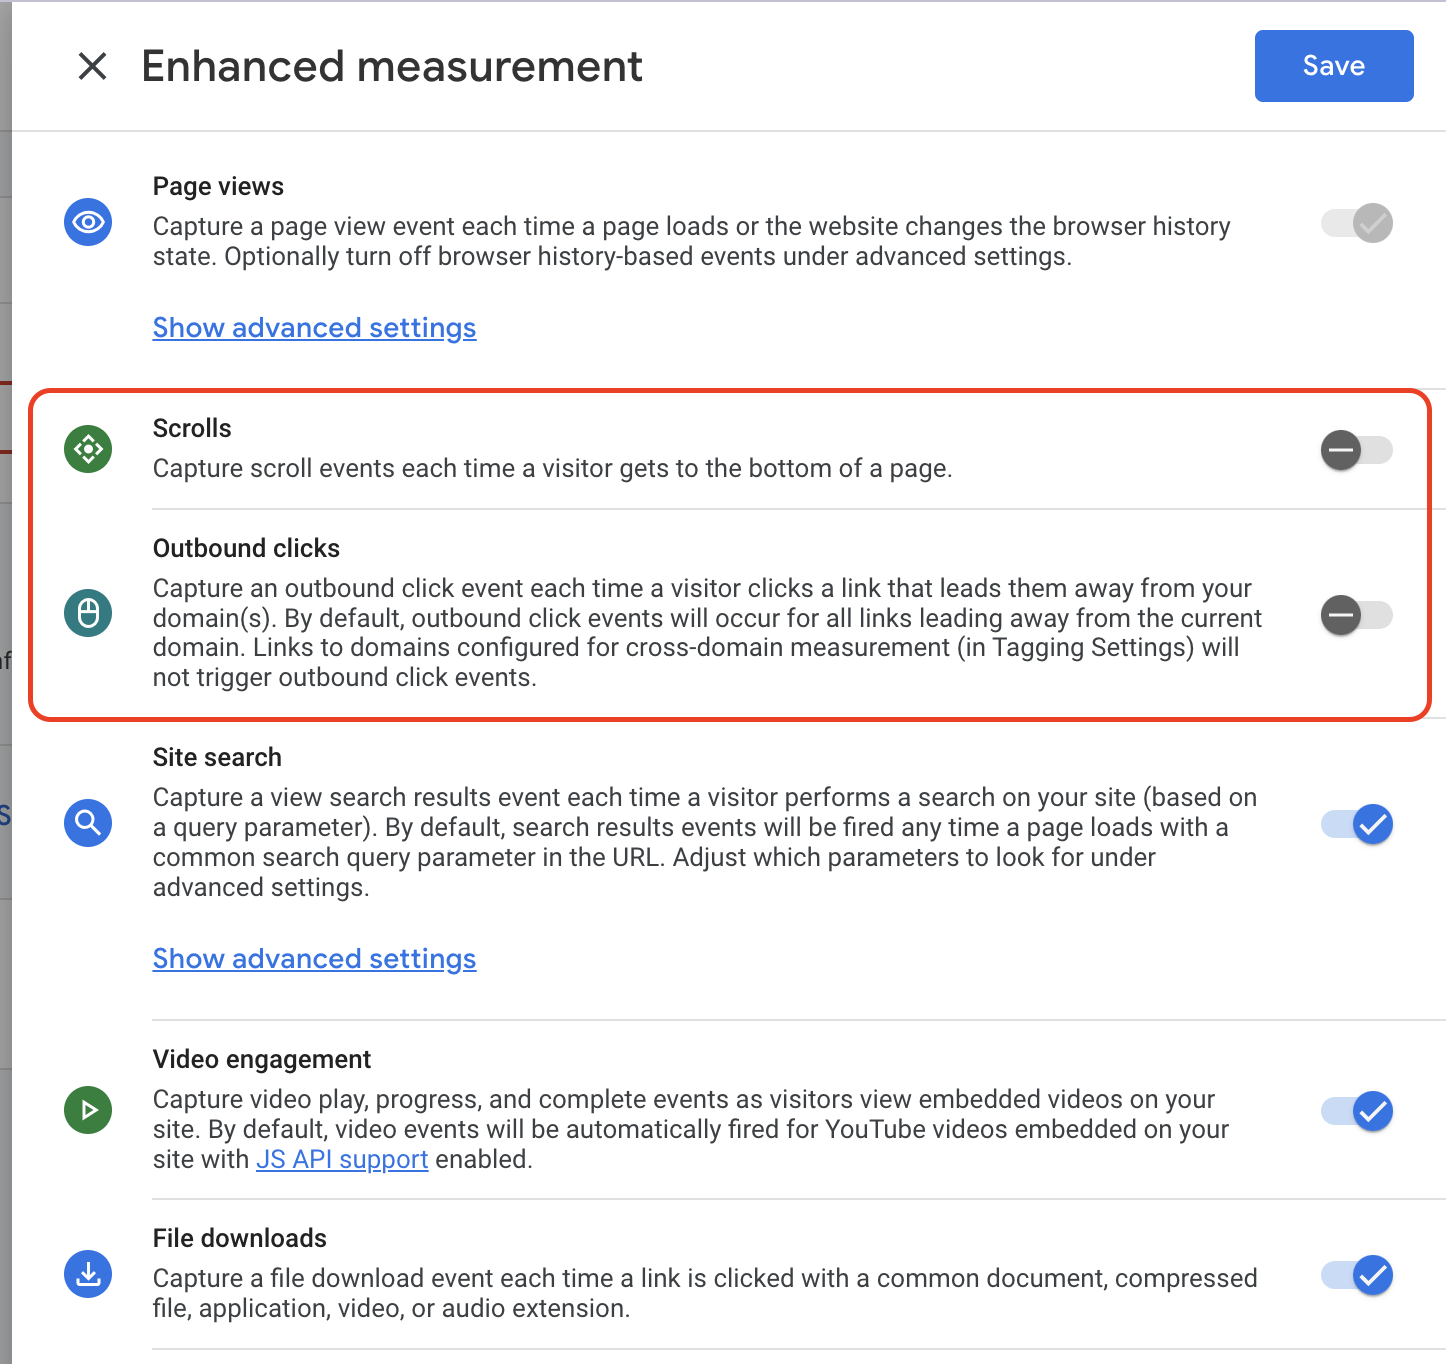Expand advanced settings under Page views
The image size is (1446, 1364).
coord(314,327)
